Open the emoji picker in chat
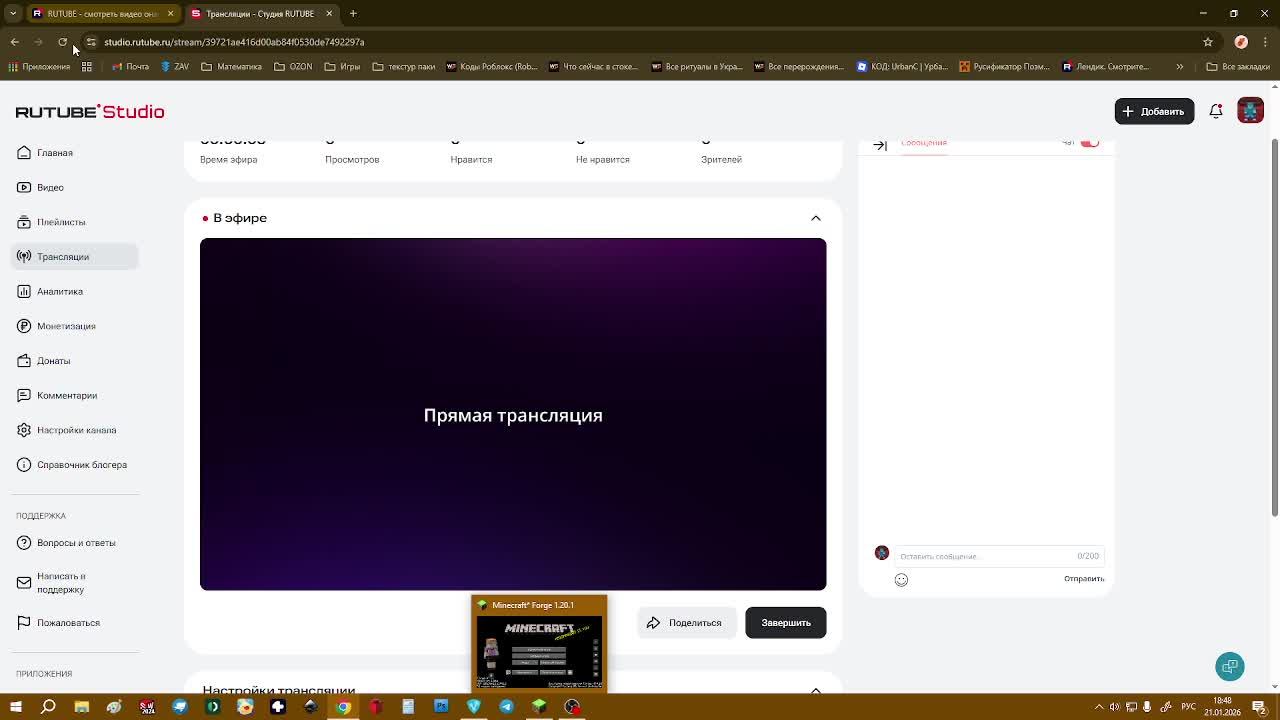 (x=901, y=580)
